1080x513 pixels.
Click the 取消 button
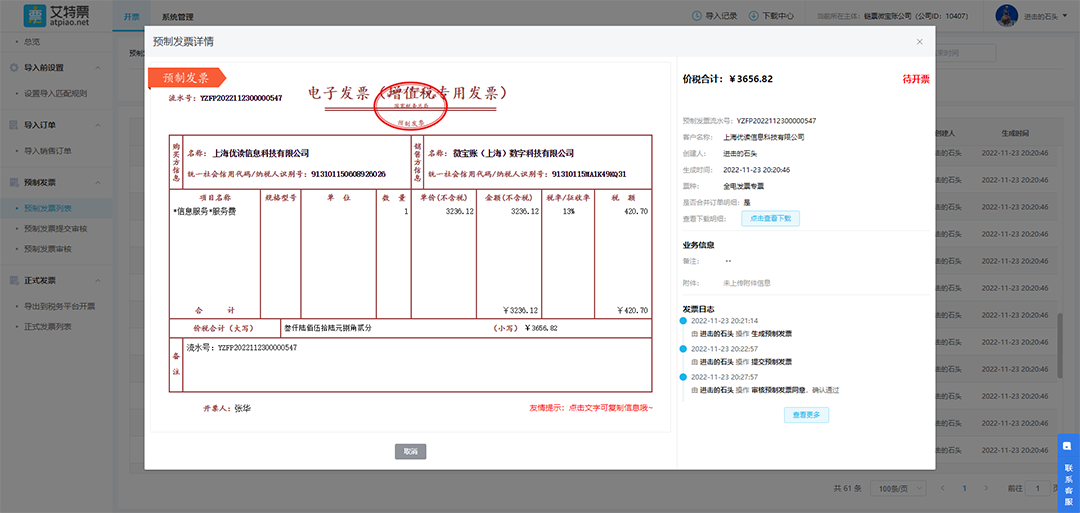(411, 452)
